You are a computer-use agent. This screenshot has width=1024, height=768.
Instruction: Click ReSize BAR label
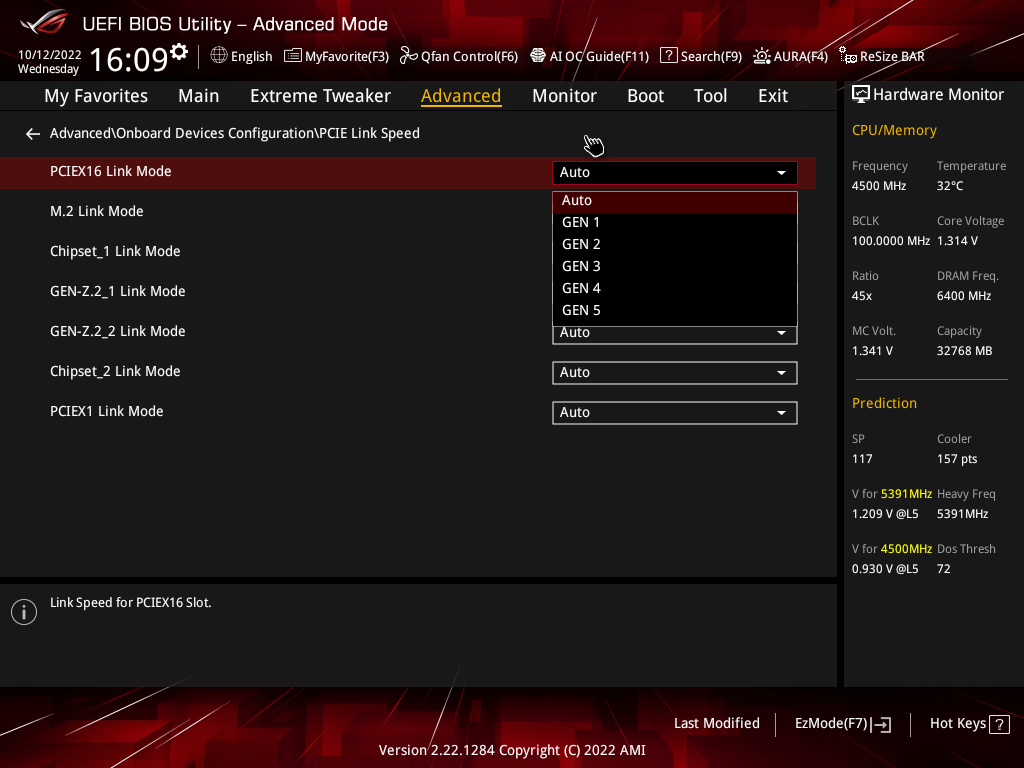pyautogui.click(x=892, y=57)
